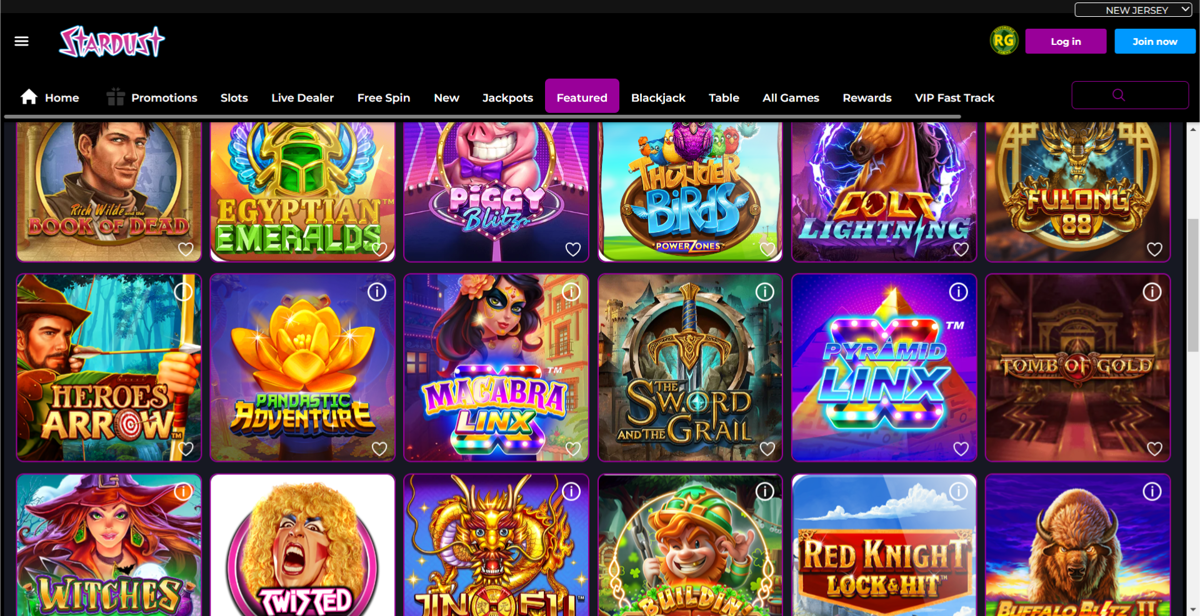
Task: Show info for Pyramid Linx game
Action: pyautogui.click(x=958, y=292)
